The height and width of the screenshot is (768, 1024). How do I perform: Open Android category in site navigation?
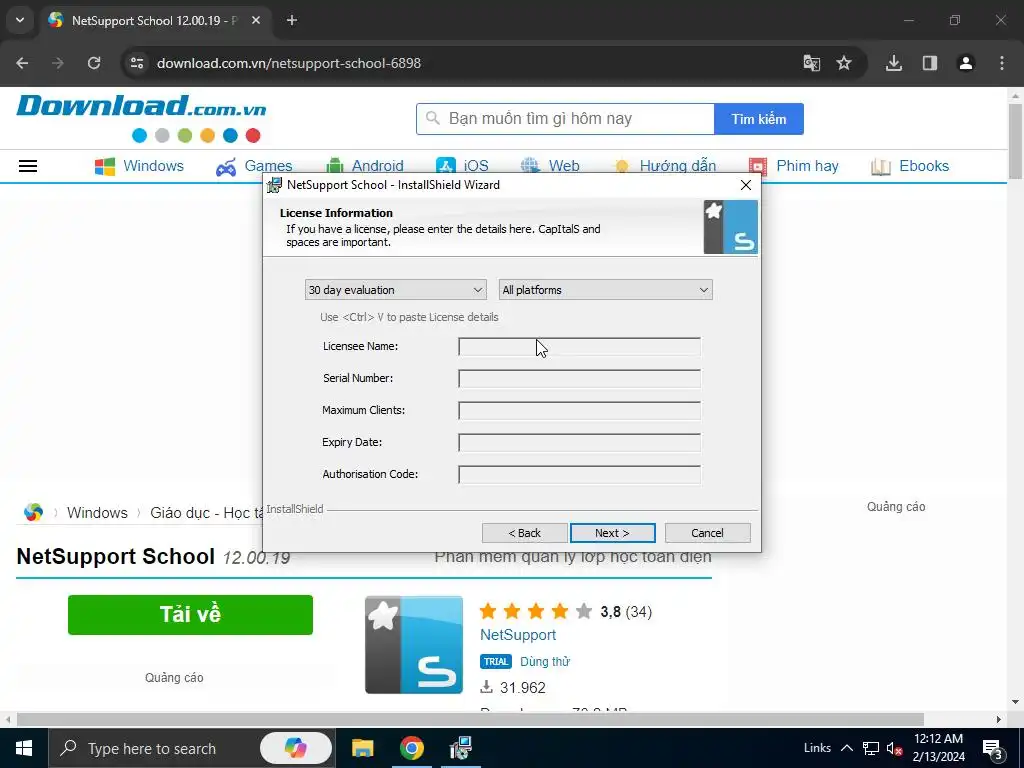tap(364, 166)
